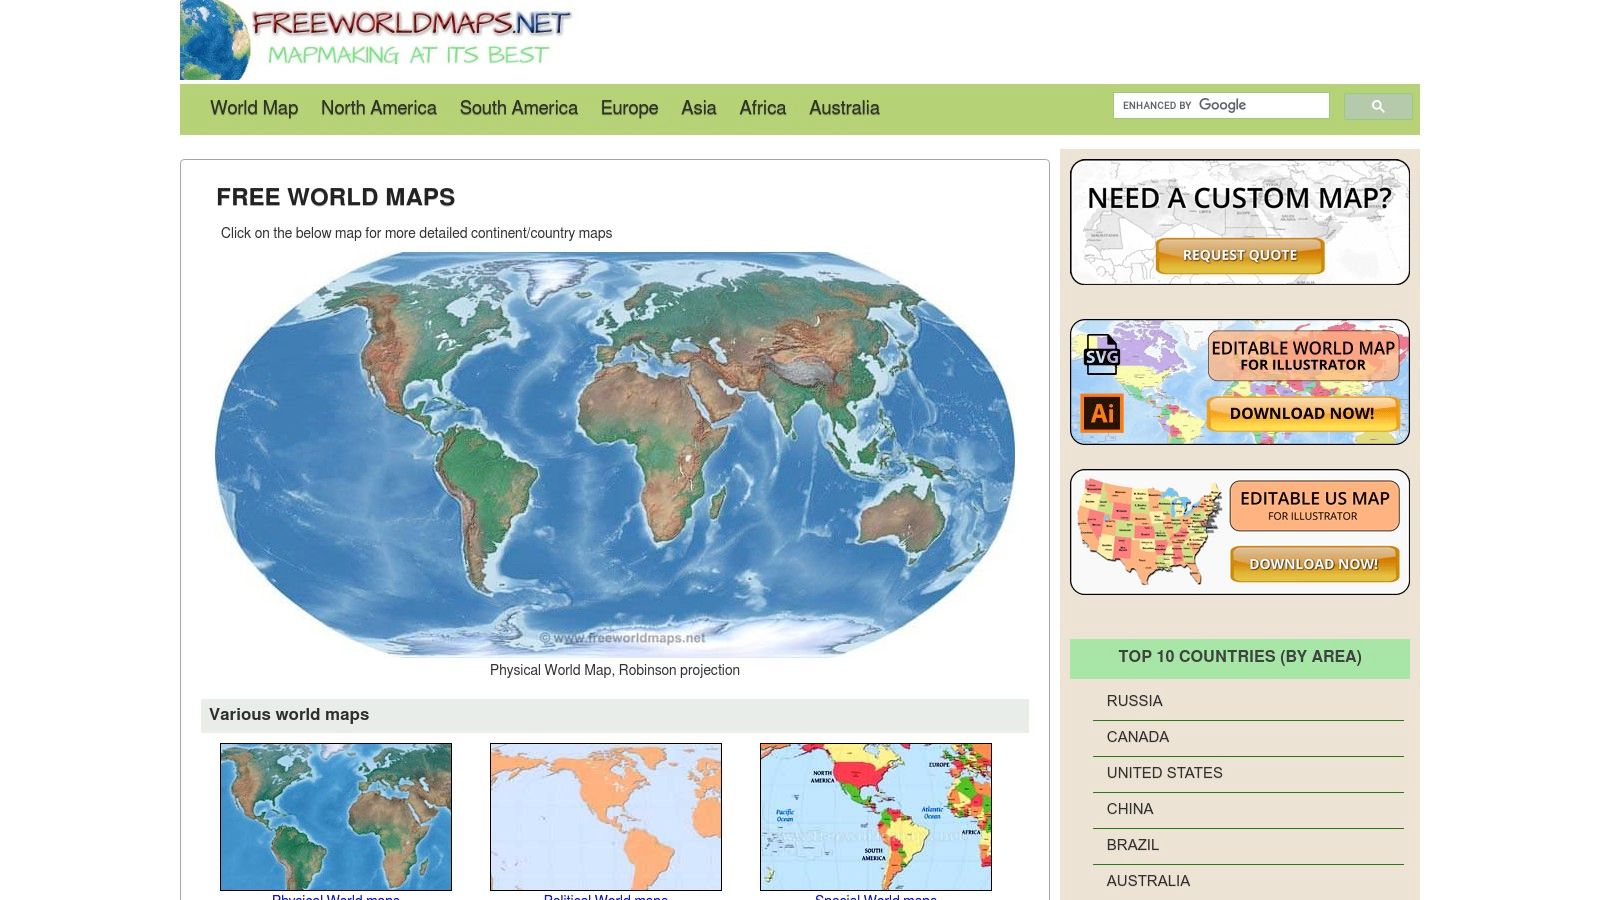Viewport: 1600px width, 900px height.
Task: Click the Adobe Illustrator Ai icon
Action: coord(1101,412)
